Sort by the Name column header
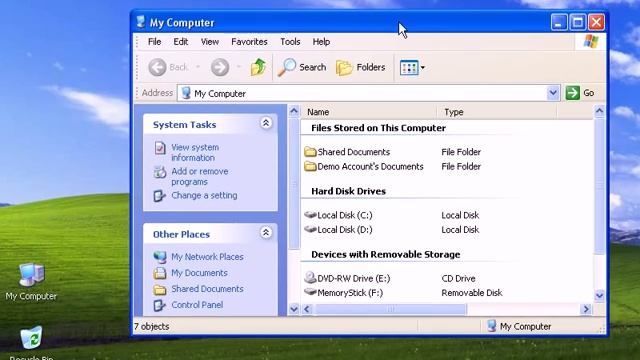Viewport: 640px width, 360px height. [369, 112]
